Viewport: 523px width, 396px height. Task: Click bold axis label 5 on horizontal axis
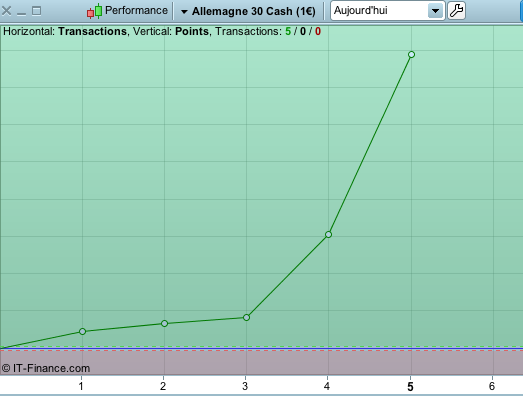point(410,387)
